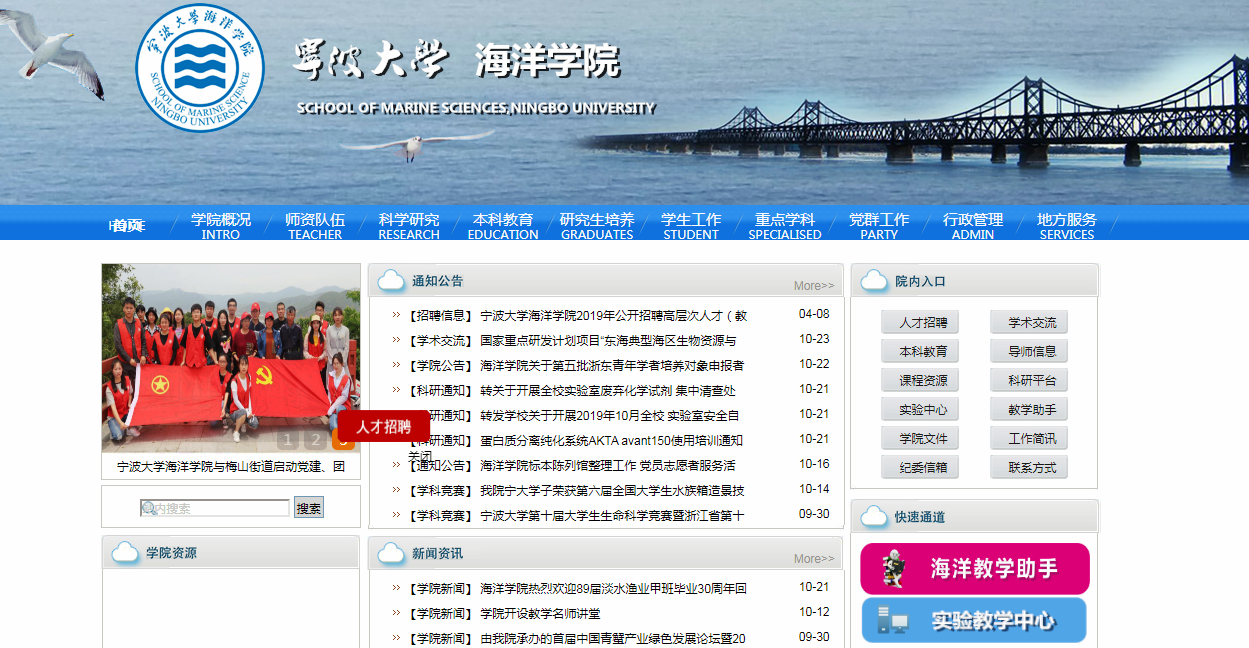
Task: Click the cloud icon beside 通知公告
Action: point(391,281)
